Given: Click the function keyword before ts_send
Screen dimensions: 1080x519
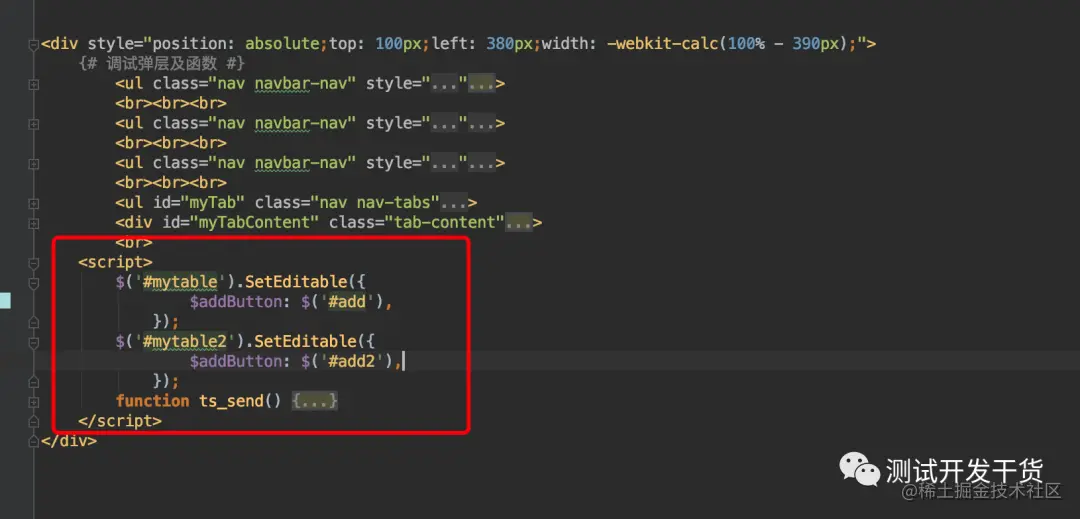Looking at the screenshot, I should tap(152, 401).
